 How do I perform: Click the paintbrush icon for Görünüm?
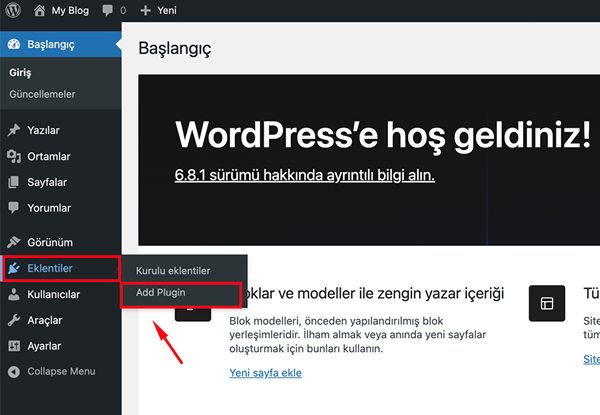(x=13, y=242)
